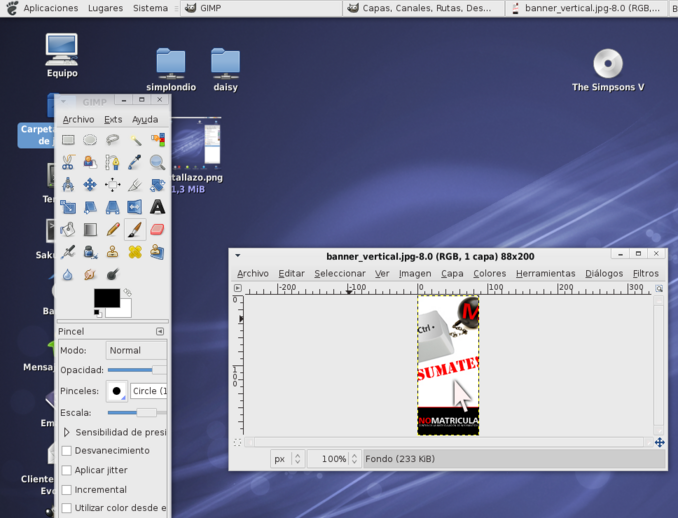Open the Filtros menu

click(646, 273)
